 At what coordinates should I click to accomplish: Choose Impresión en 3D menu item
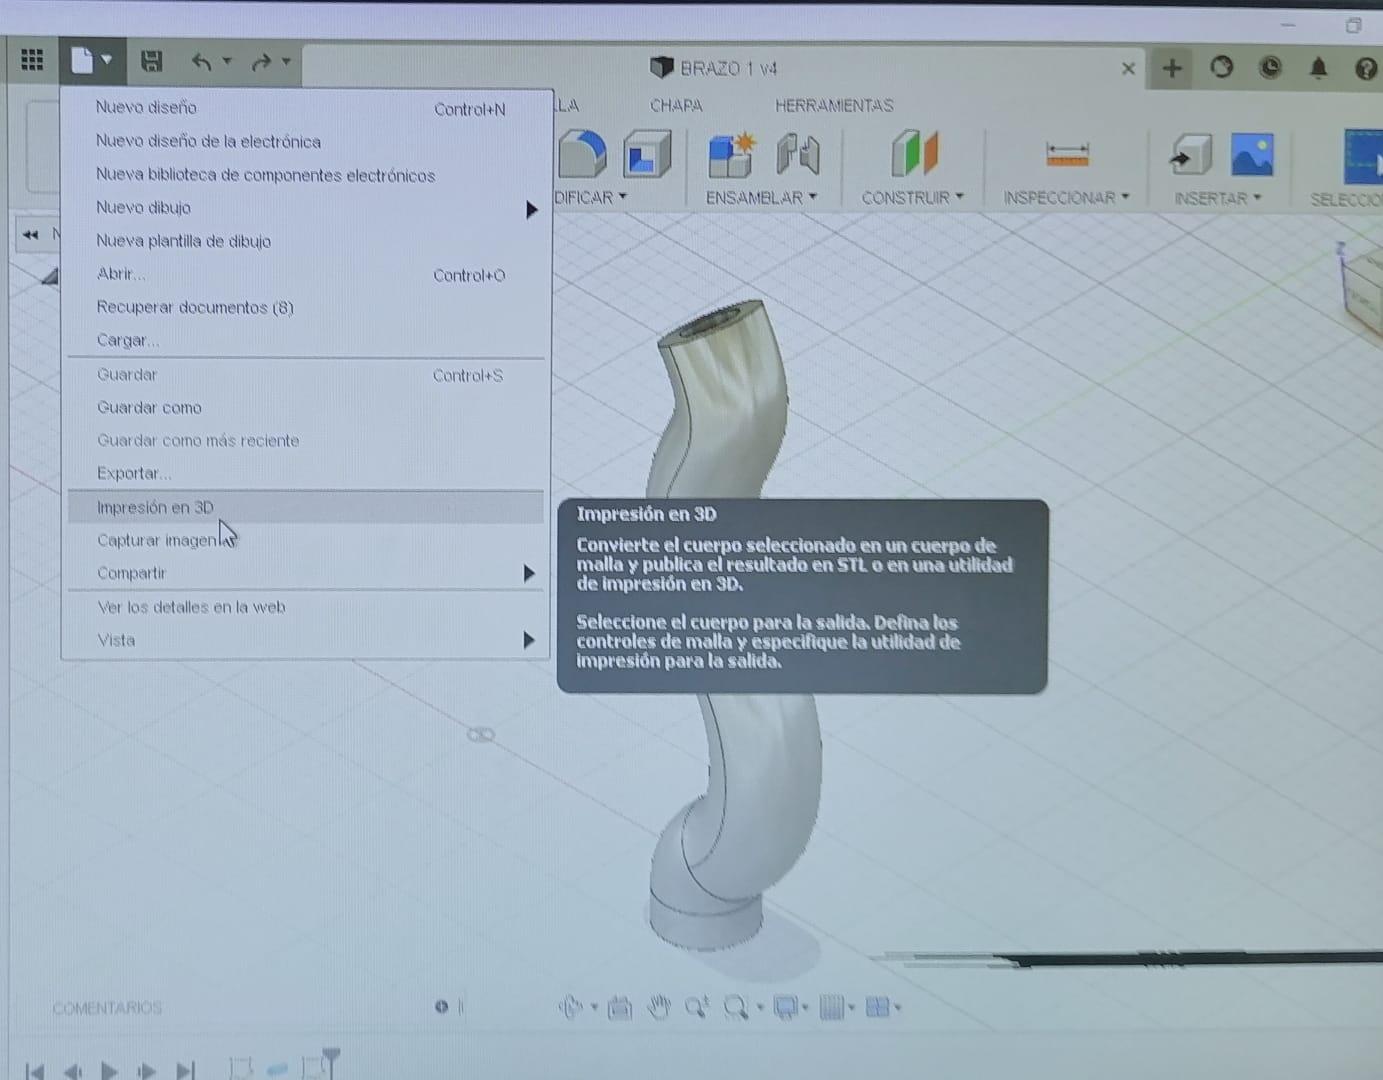point(306,507)
